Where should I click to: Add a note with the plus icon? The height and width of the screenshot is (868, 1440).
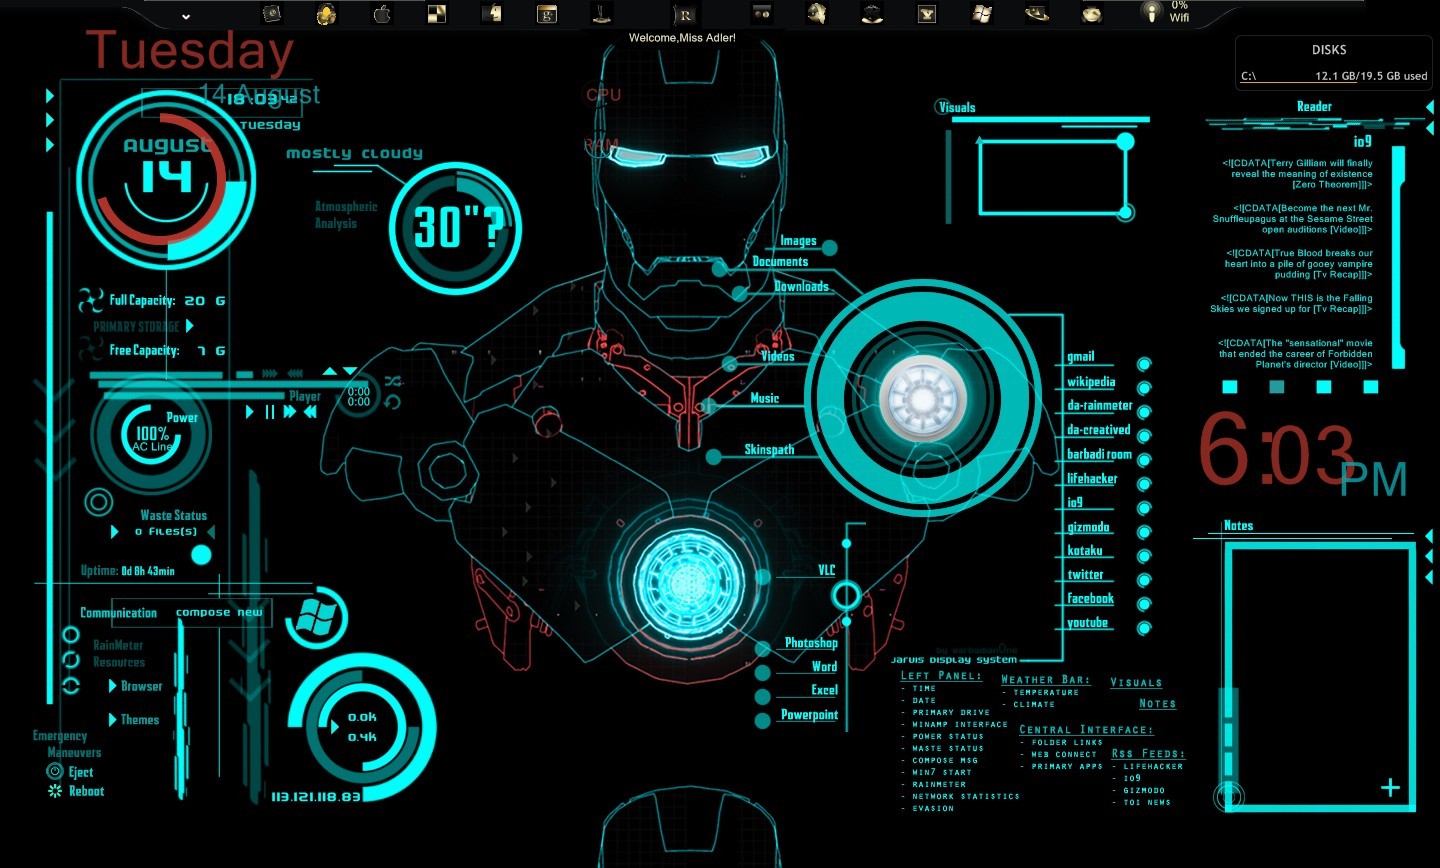point(1390,788)
